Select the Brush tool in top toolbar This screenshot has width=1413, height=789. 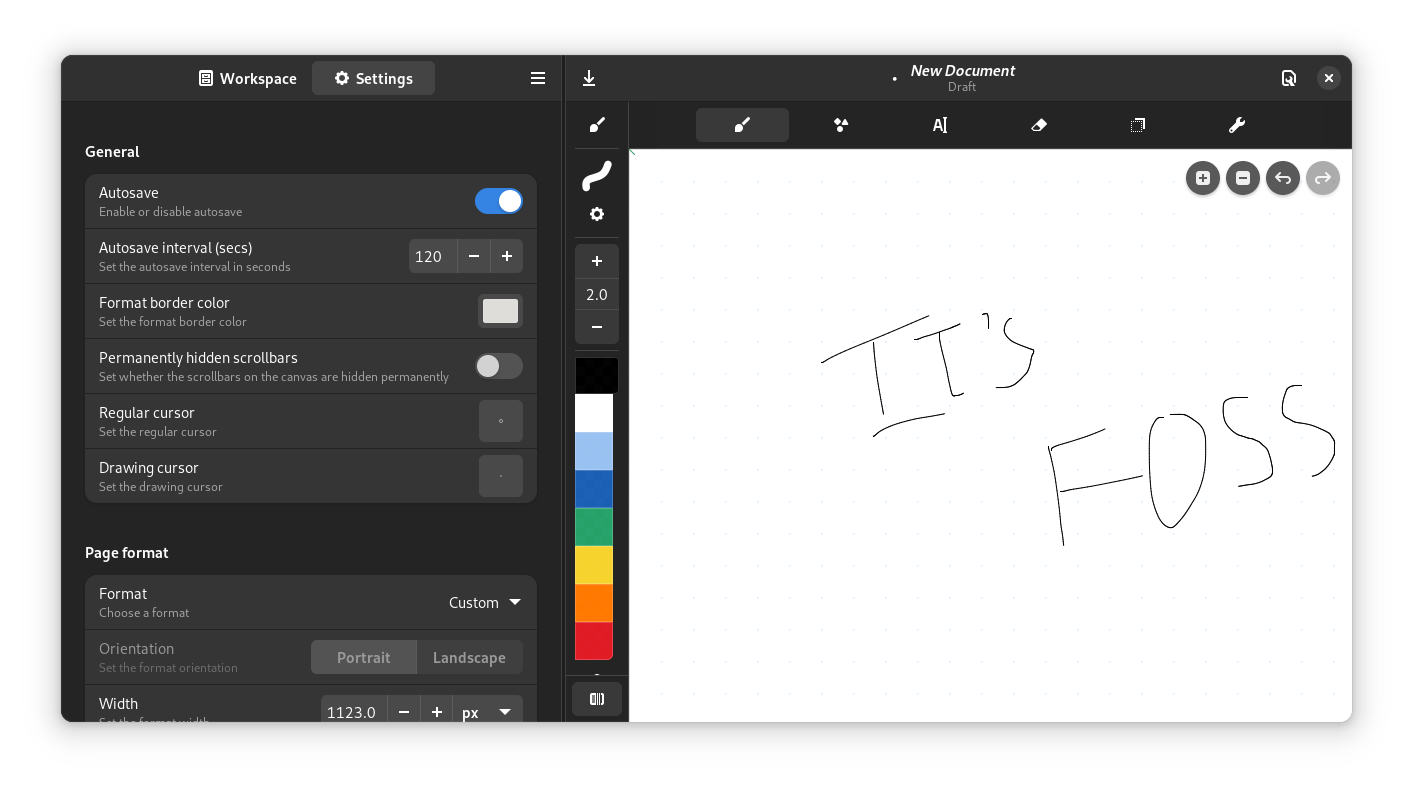(x=742, y=125)
